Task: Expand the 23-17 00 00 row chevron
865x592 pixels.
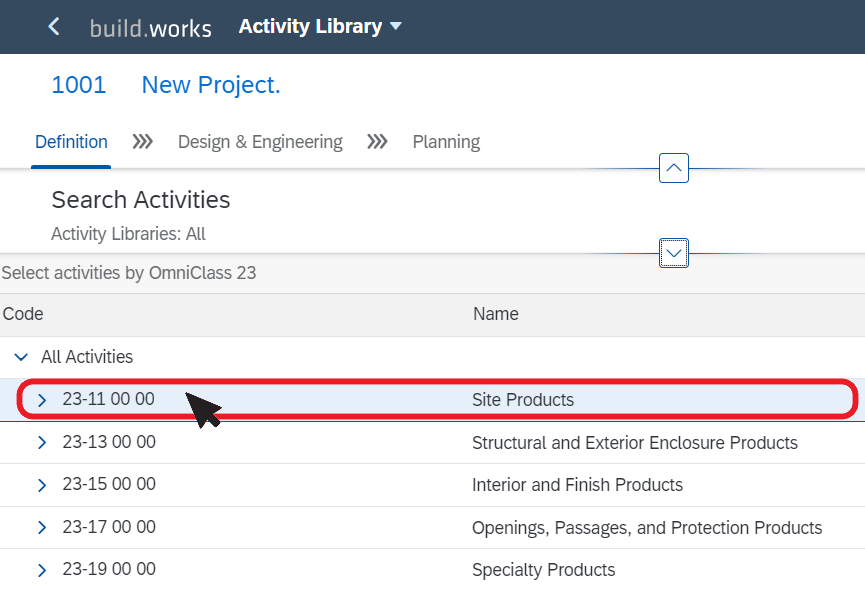Action: point(42,527)
